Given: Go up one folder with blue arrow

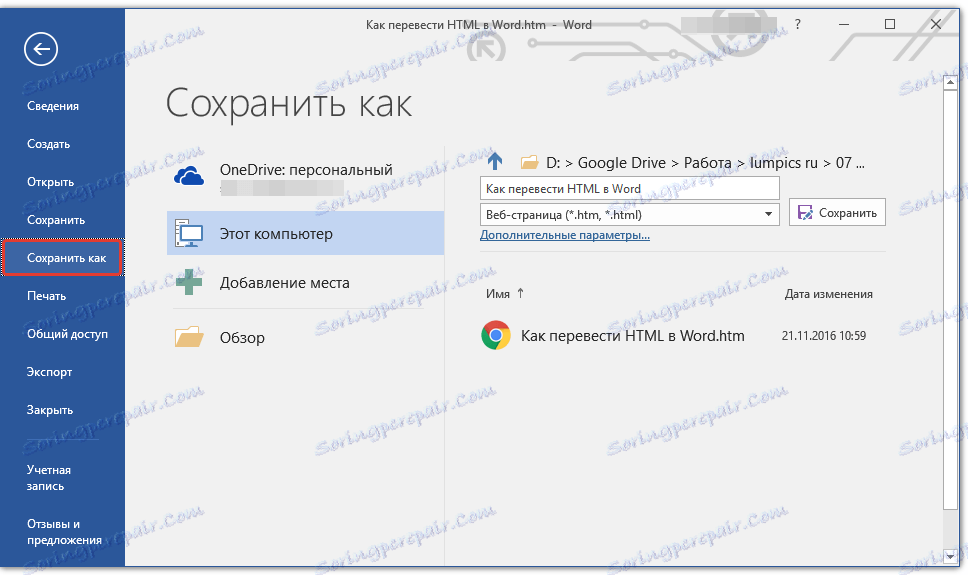Looking at the screenshot, I should click(495, 161).
